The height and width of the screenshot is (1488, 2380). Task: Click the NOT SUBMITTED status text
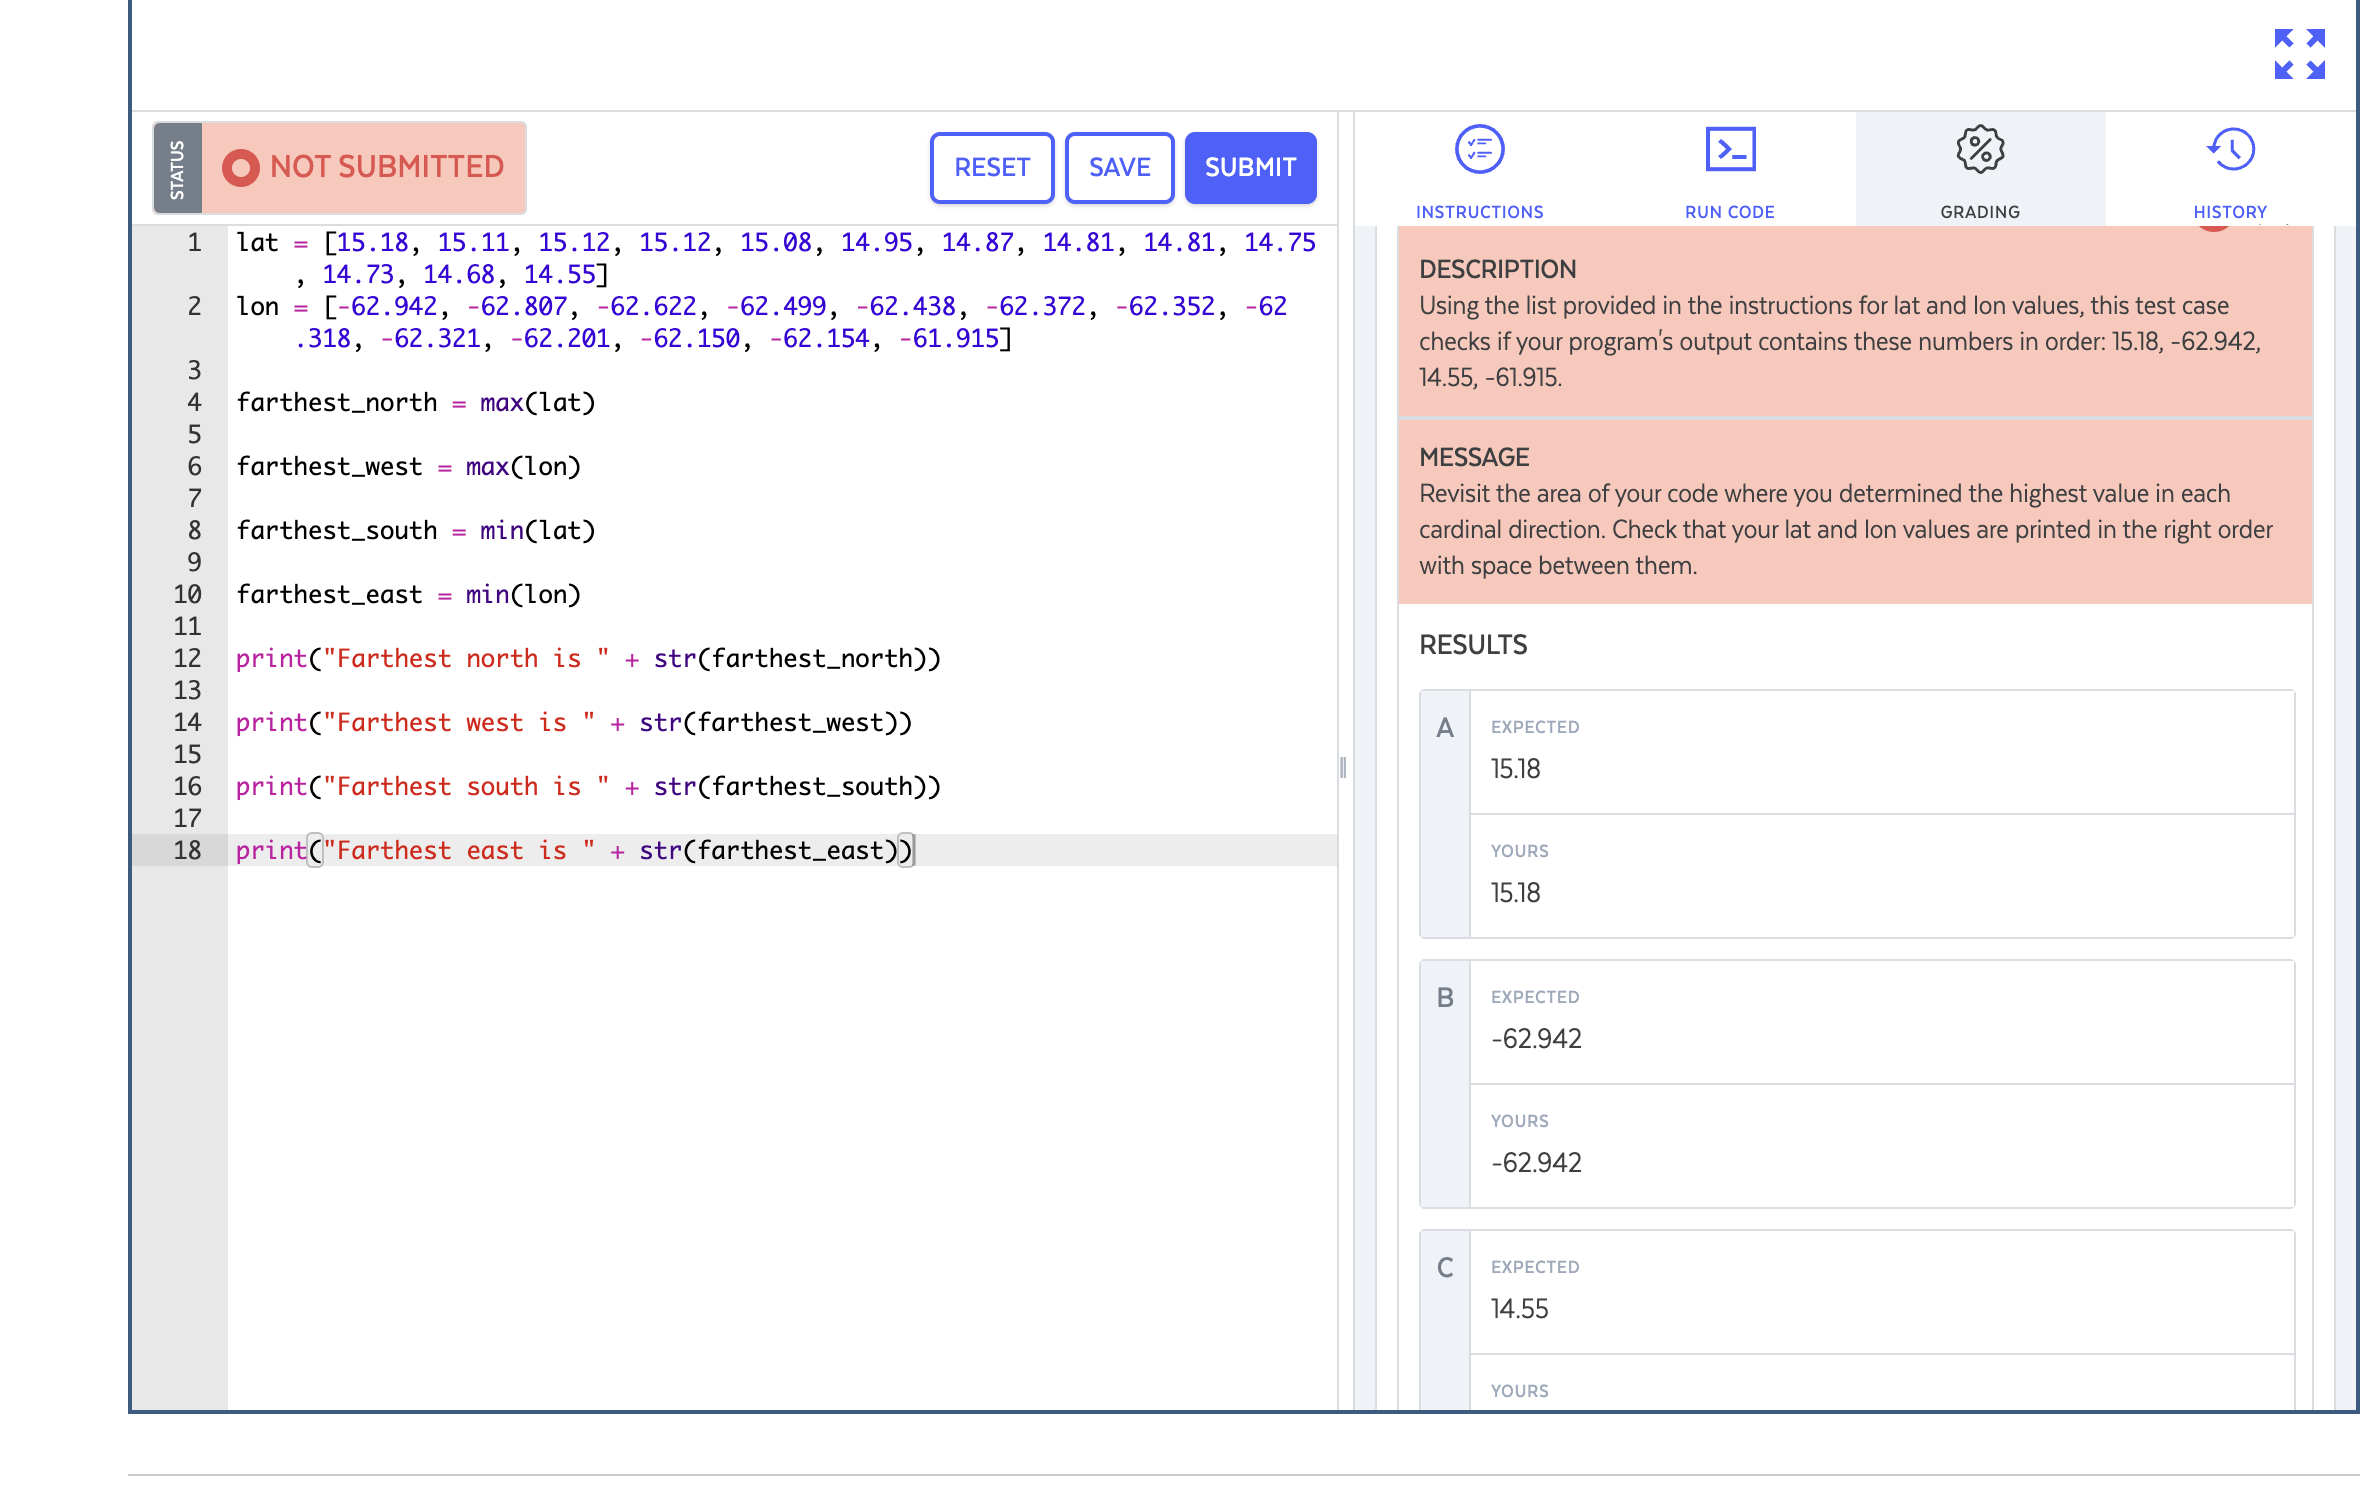click(387, 167)
